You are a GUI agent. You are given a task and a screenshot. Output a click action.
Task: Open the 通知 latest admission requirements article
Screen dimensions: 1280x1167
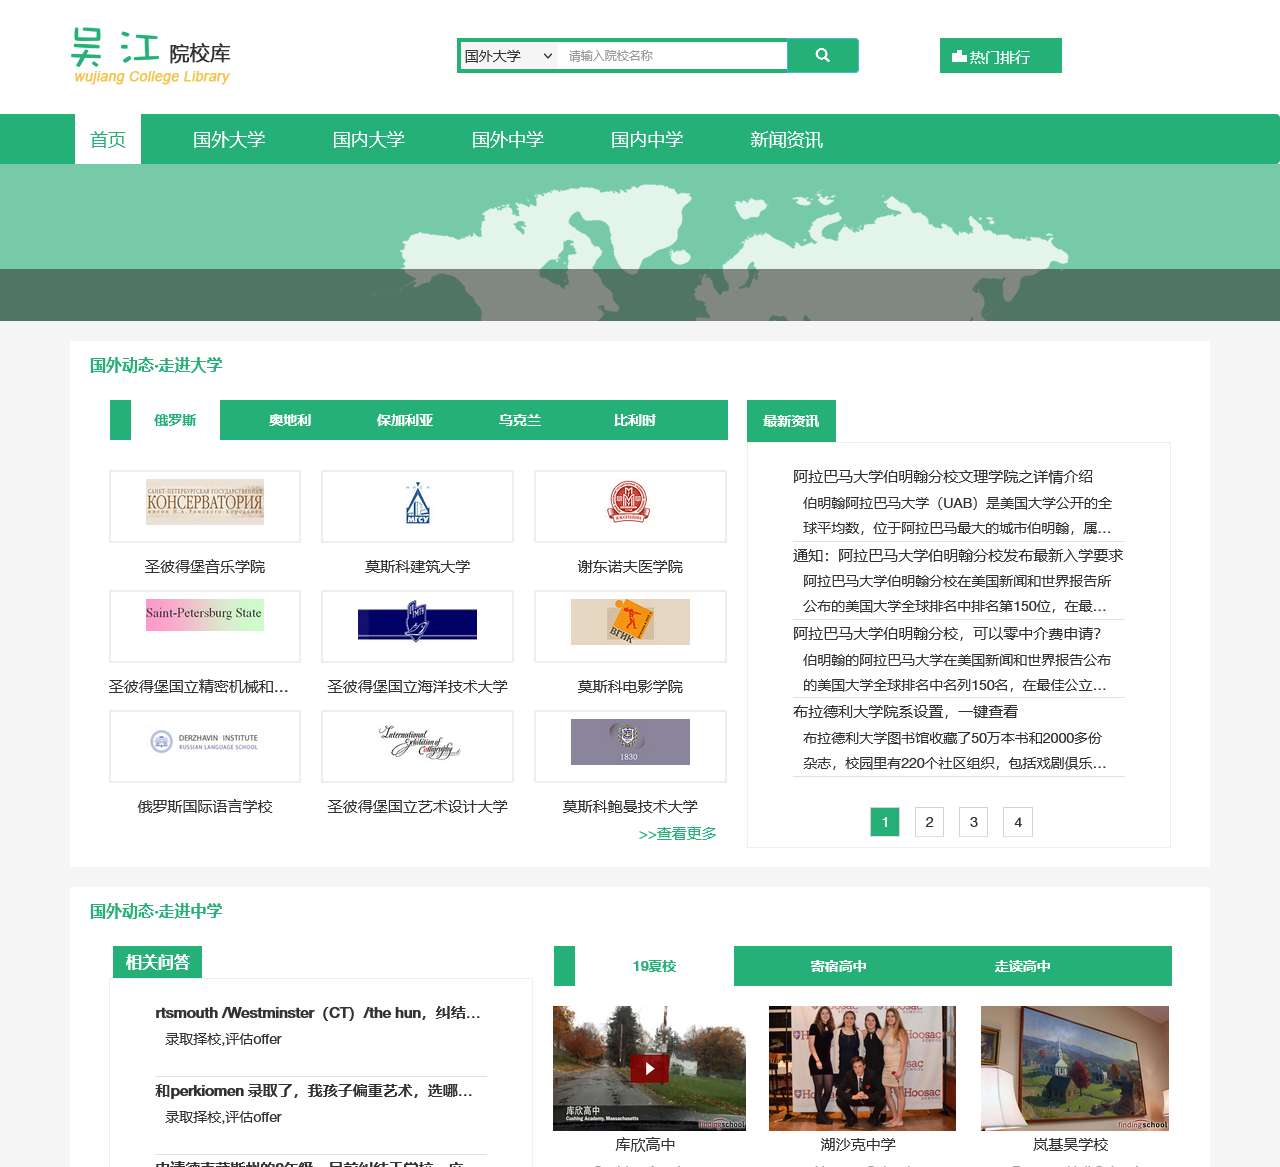pos(958,556)
